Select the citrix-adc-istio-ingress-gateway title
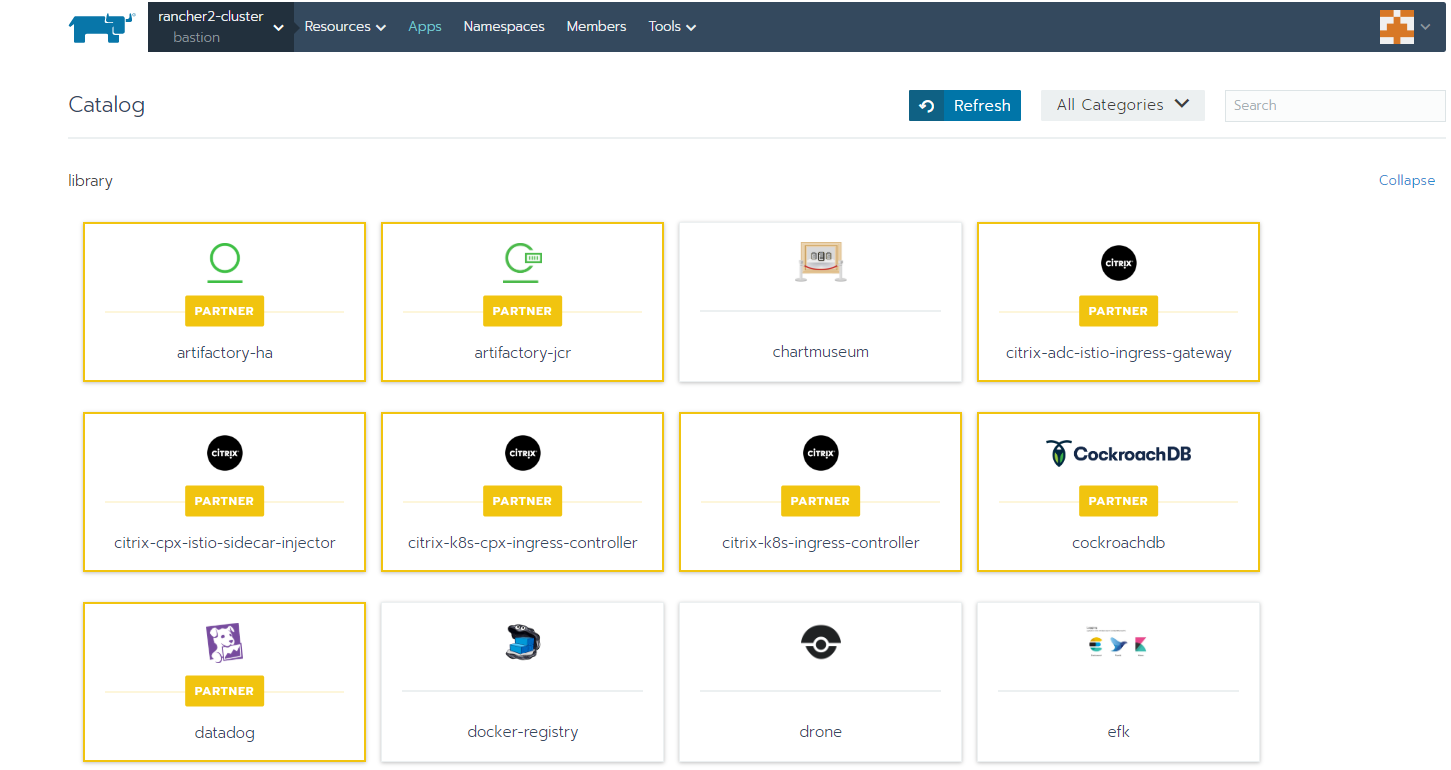Screen dimensions: 1451x770 [x=1119, y=353]
